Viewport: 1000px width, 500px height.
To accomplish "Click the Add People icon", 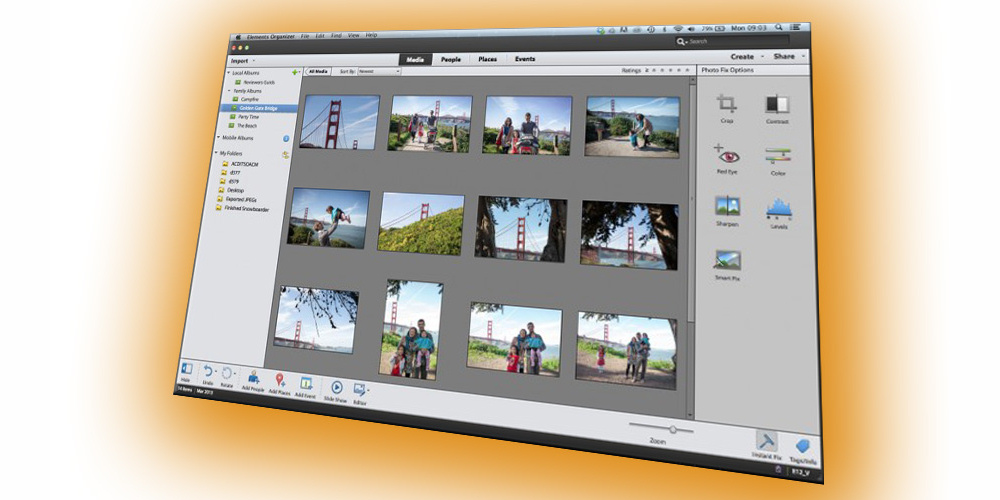I will pyautogui.click(x=253, y=380).
